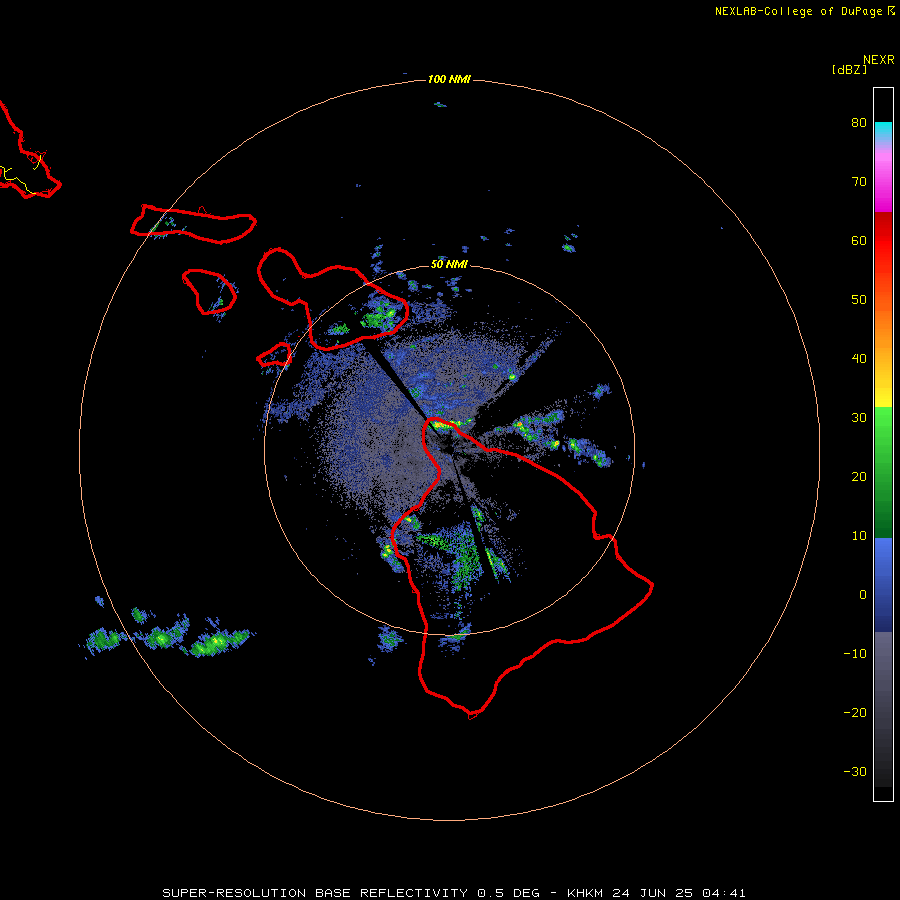This screenshot has width=900, height=900.
Task: Click the -20 dBZ scale value
Action: [x=855, y=713]
